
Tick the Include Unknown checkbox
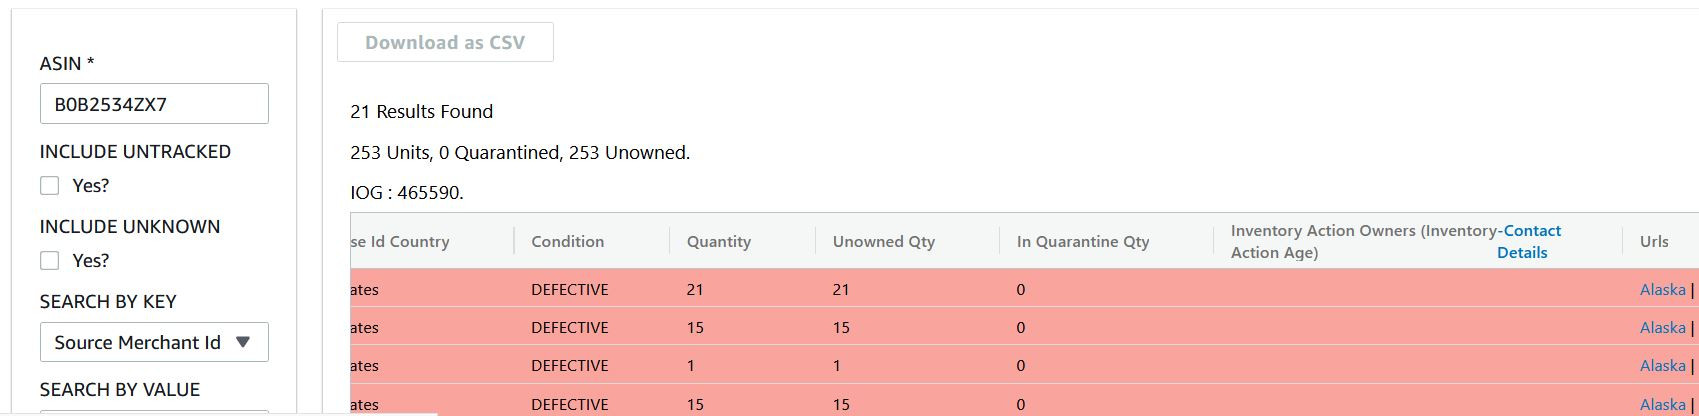(x=50, y=261)
